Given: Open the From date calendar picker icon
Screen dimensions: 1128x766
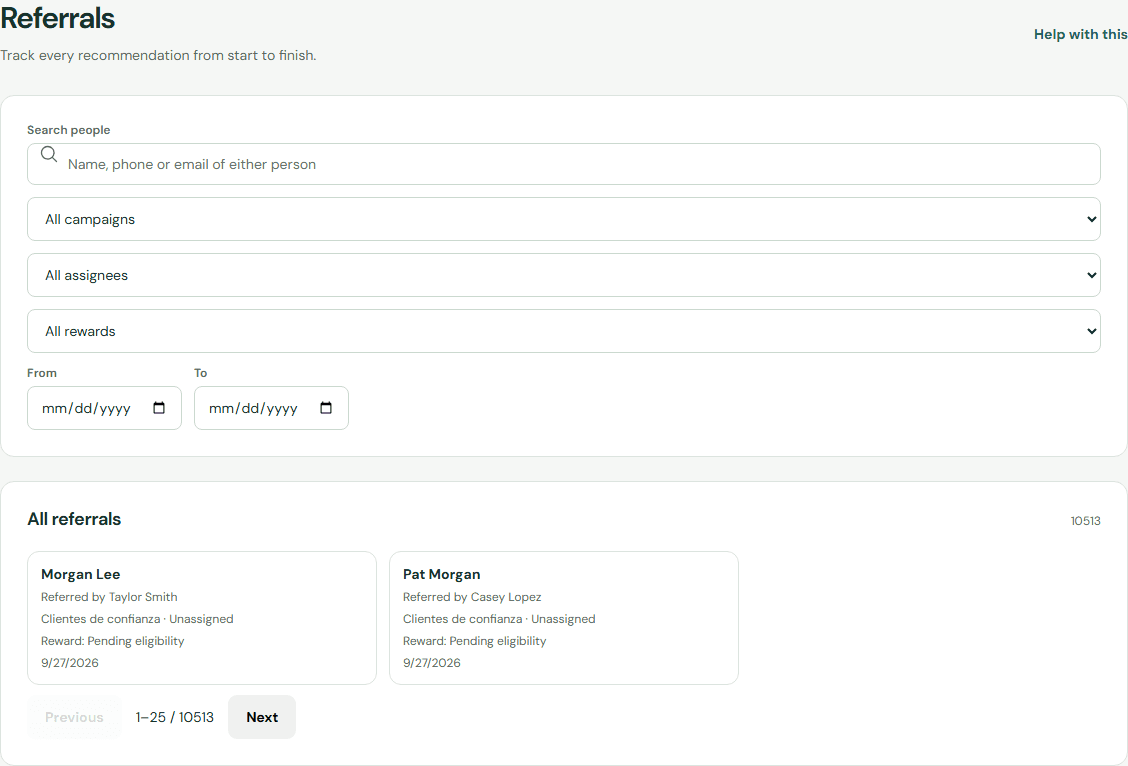Looking at the screenshot, I should click(159, 408).
